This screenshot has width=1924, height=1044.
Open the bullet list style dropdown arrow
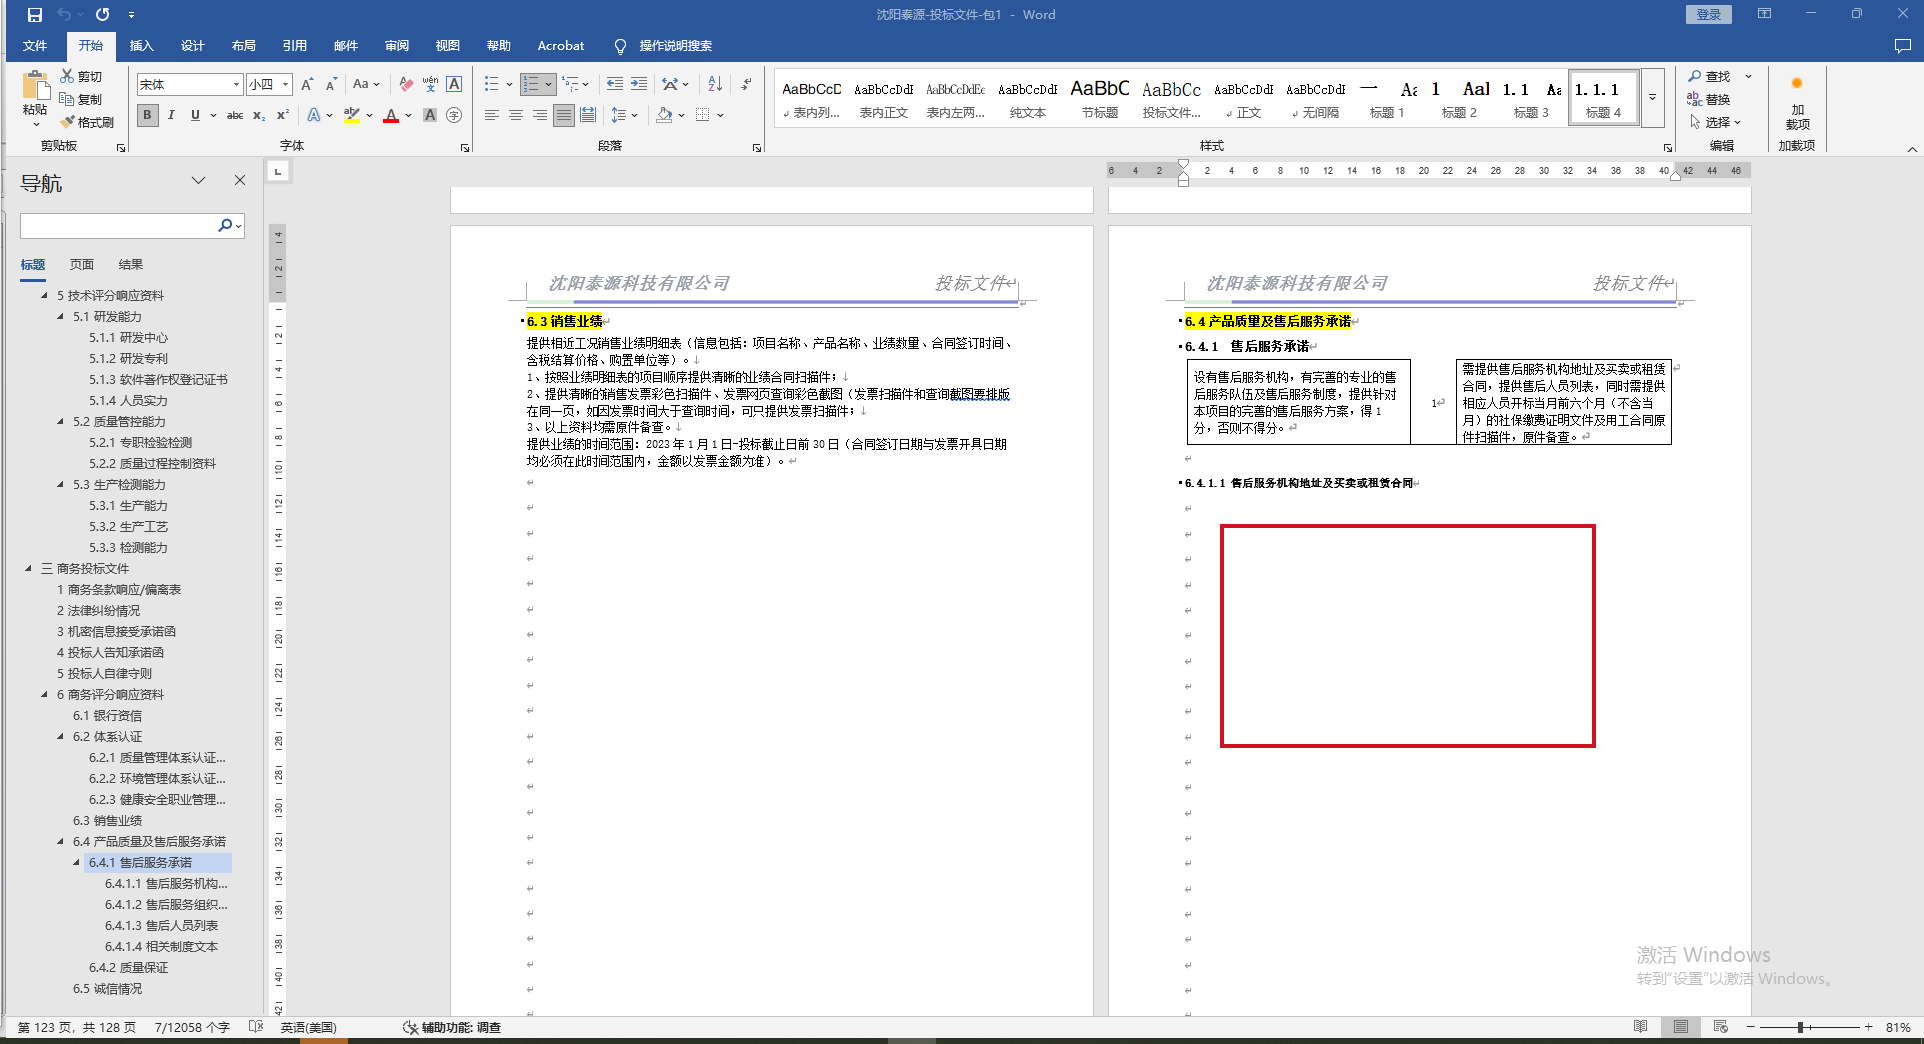point(509,84)
